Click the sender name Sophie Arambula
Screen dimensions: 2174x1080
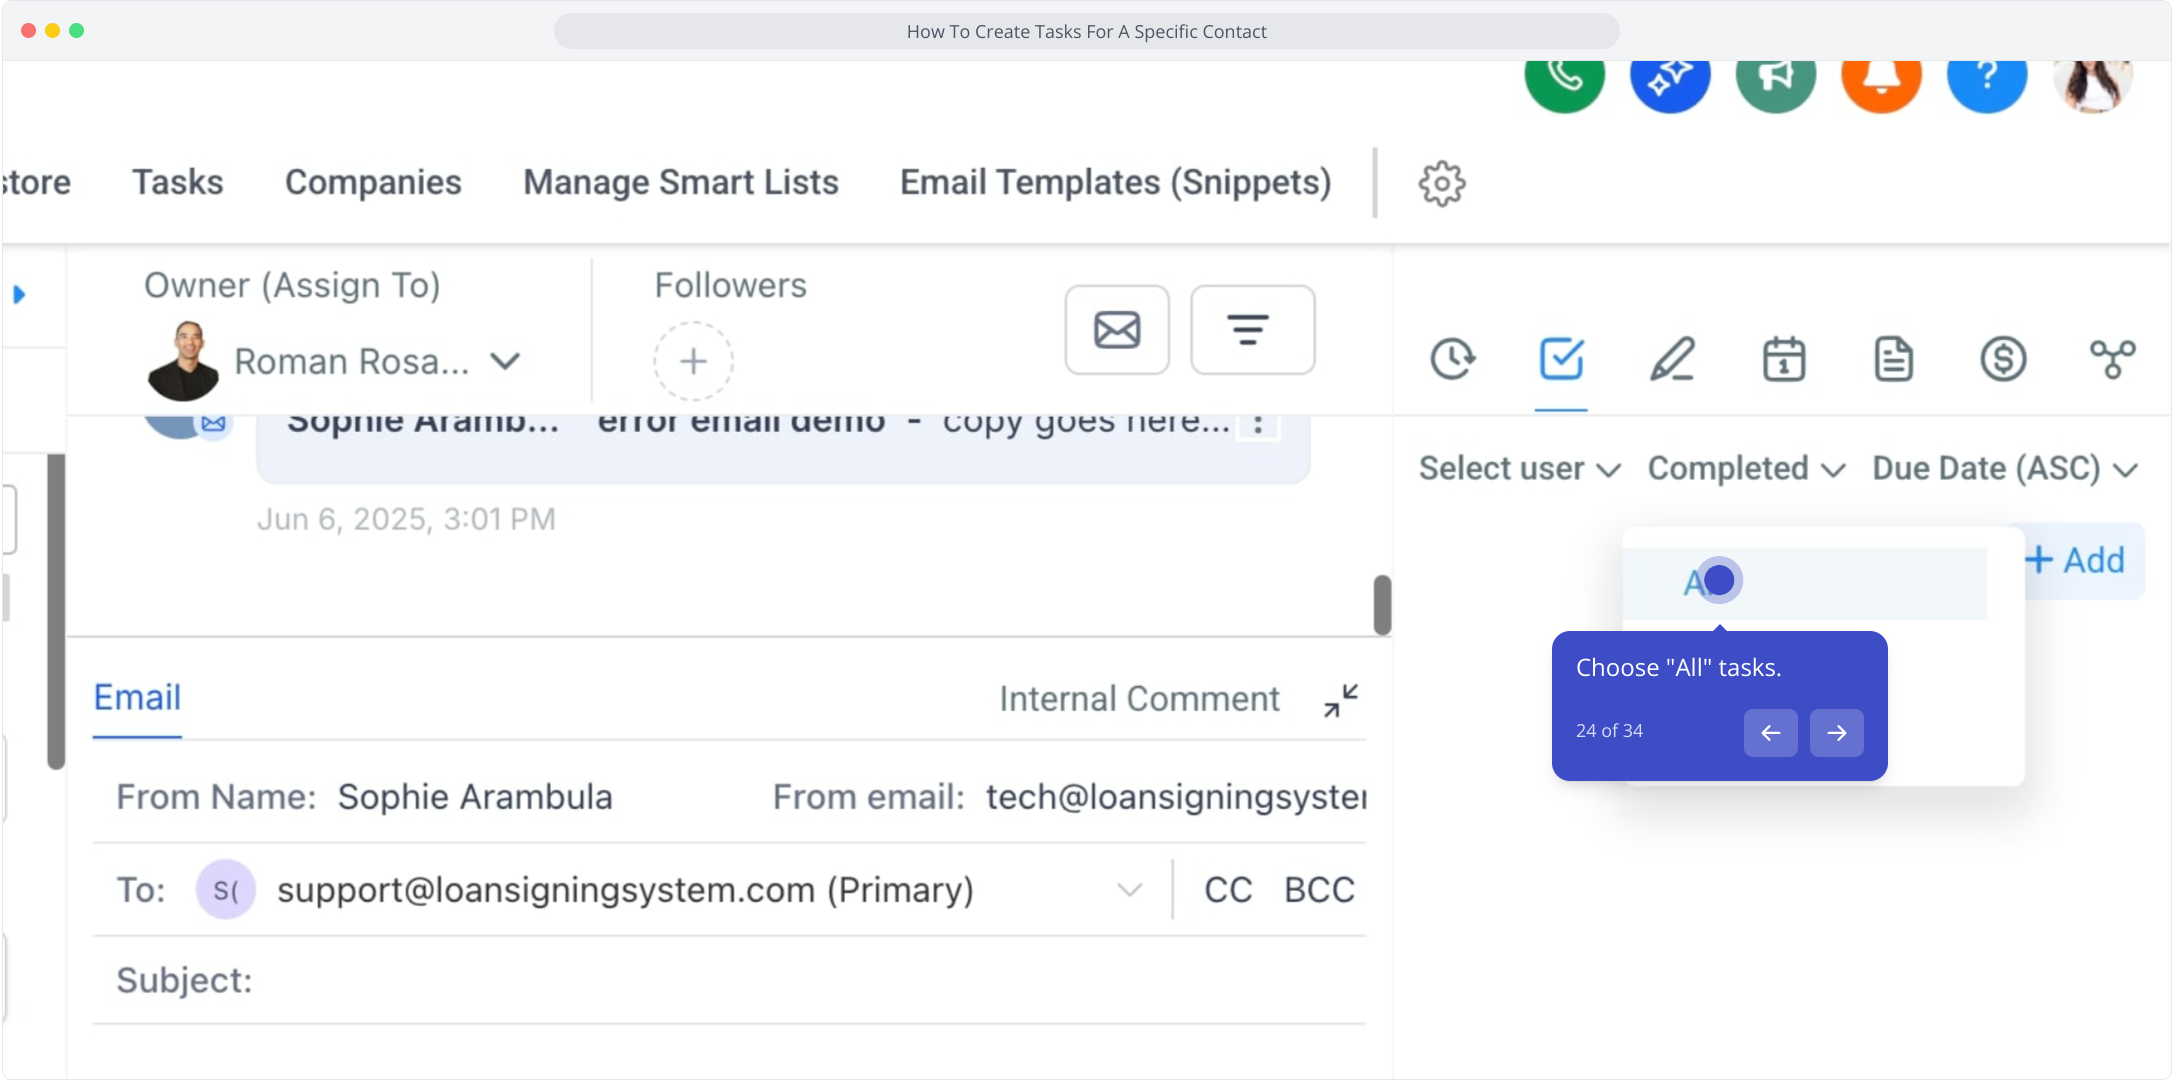click(x=475, y=797)
